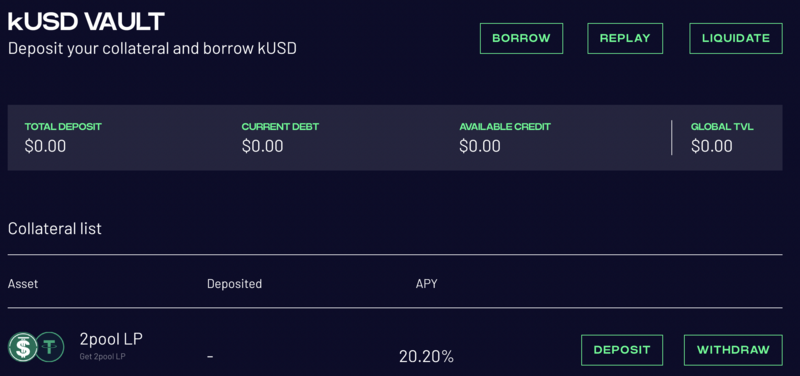800x376 pixels.
Task: Open the REPLAY action
Action: (x=625, y=38)
